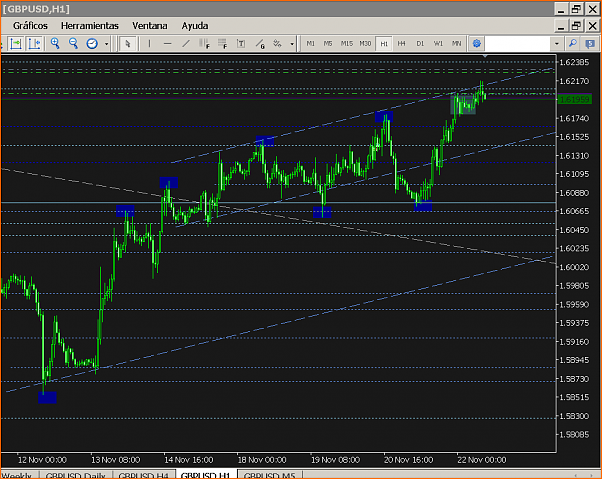Open the search box dropdown arrow
This screenshot has width=602, height=479.
(557, 44)
